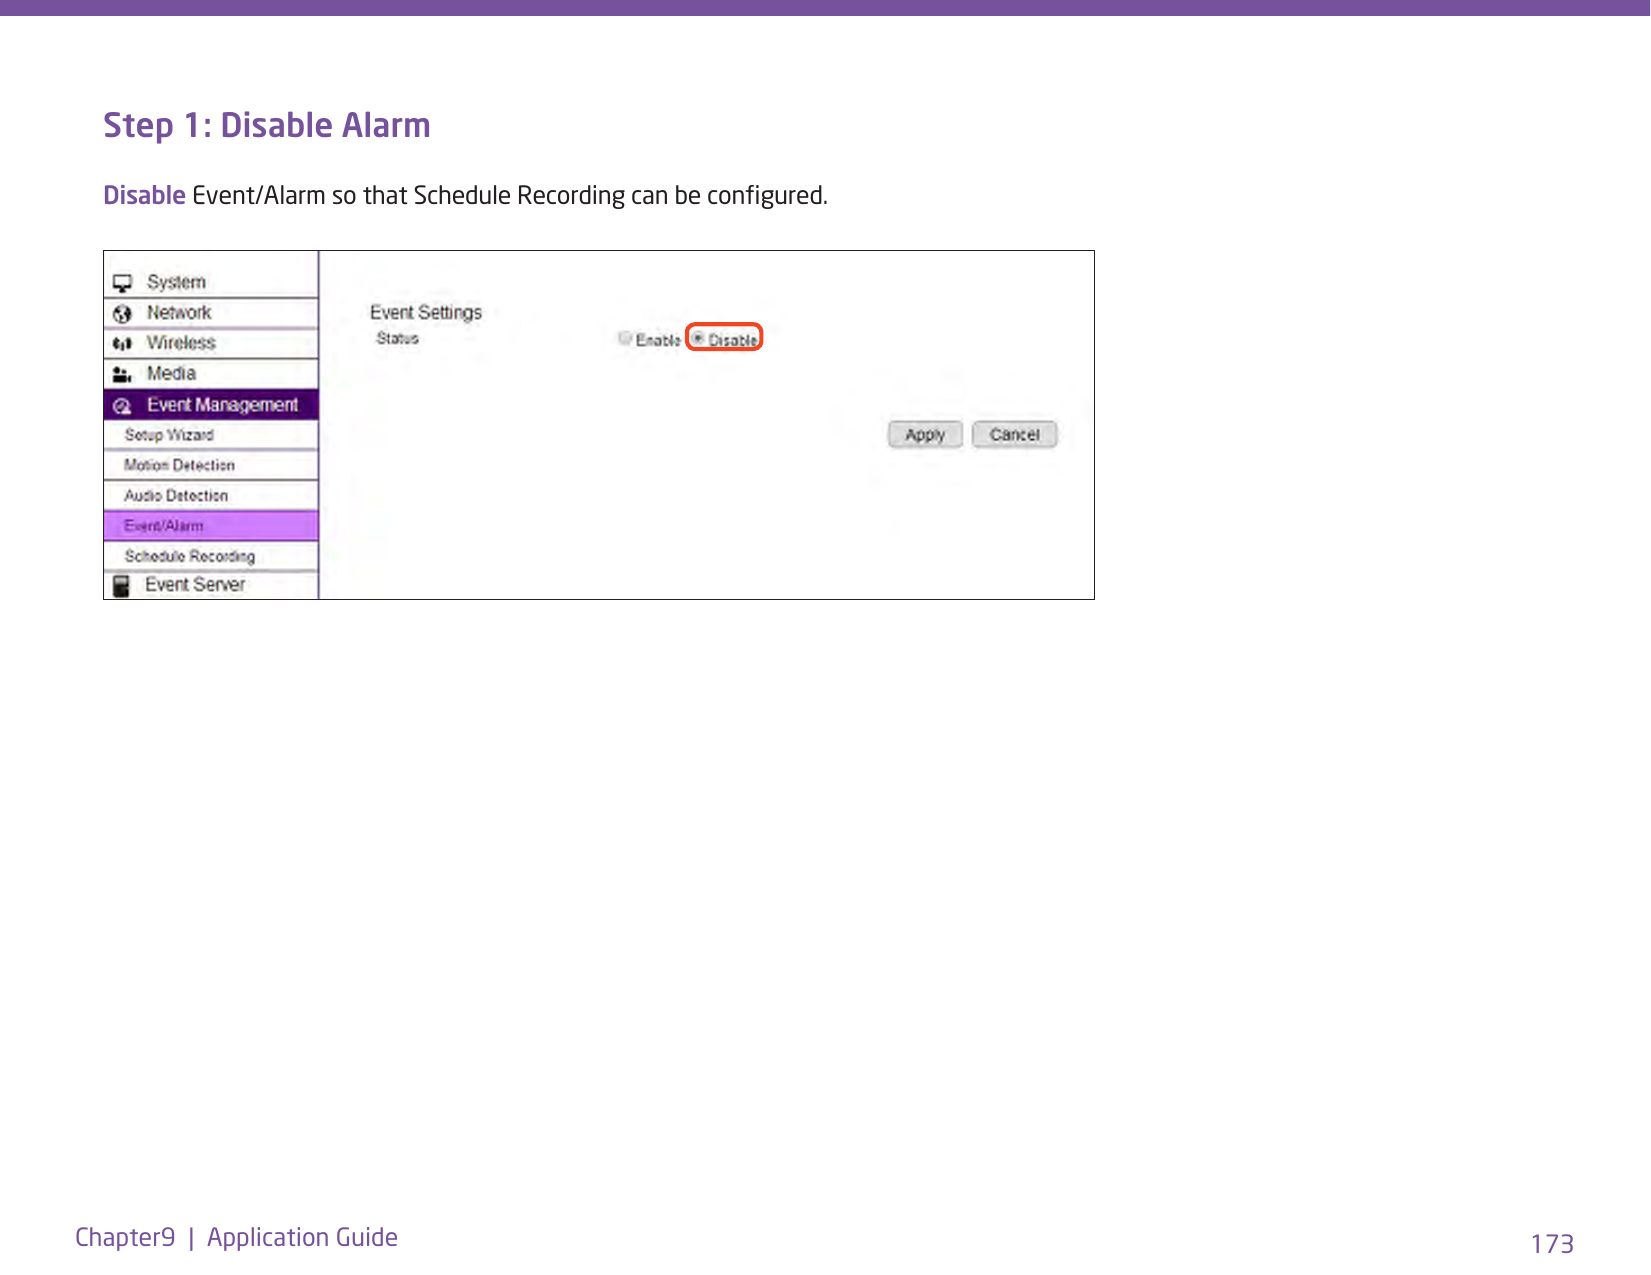Click the Apply button

pos(925,435)
